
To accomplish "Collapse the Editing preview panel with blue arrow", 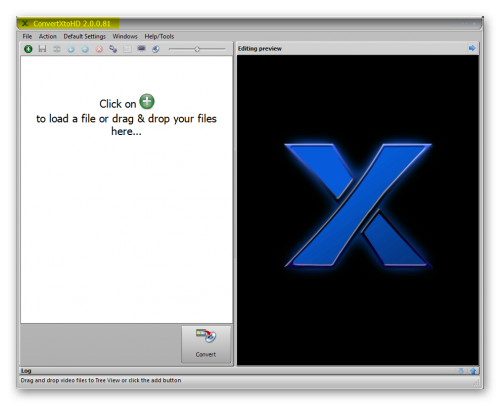I will pyautogui.click(x=472, y=48).
